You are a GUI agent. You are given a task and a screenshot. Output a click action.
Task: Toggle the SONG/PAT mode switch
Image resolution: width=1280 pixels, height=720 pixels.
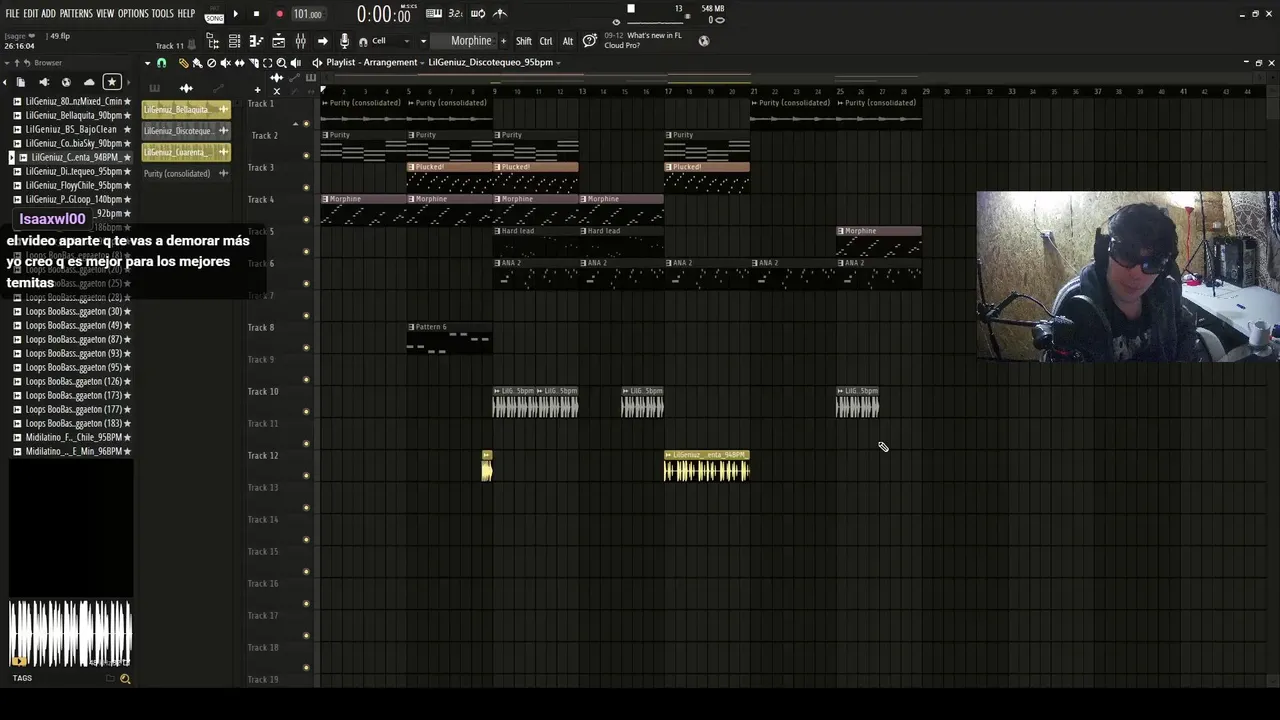point(214,14)
